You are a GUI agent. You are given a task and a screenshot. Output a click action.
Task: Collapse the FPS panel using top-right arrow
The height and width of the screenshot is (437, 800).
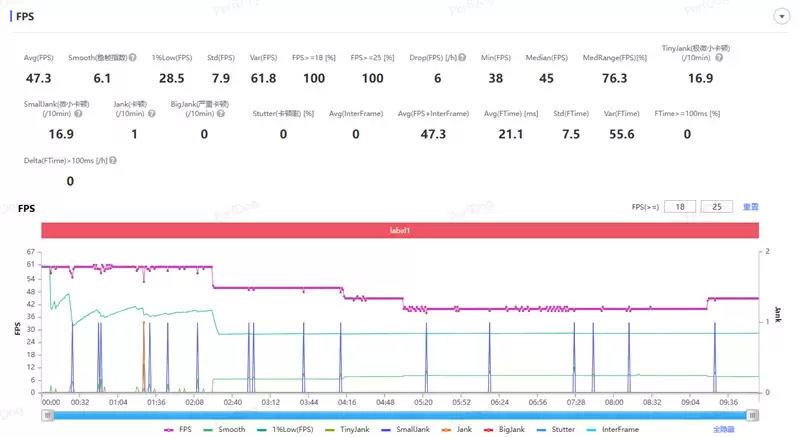[781, 17]
